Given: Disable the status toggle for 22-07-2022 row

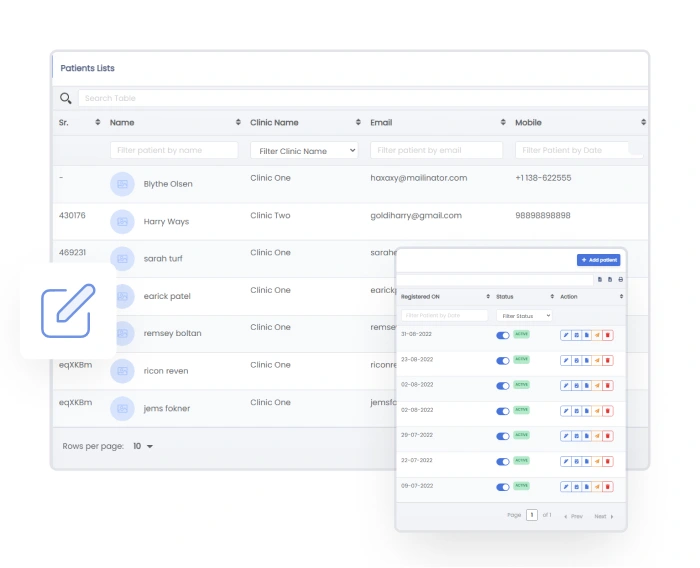Looking at the screenshot, I should point(503,461).
